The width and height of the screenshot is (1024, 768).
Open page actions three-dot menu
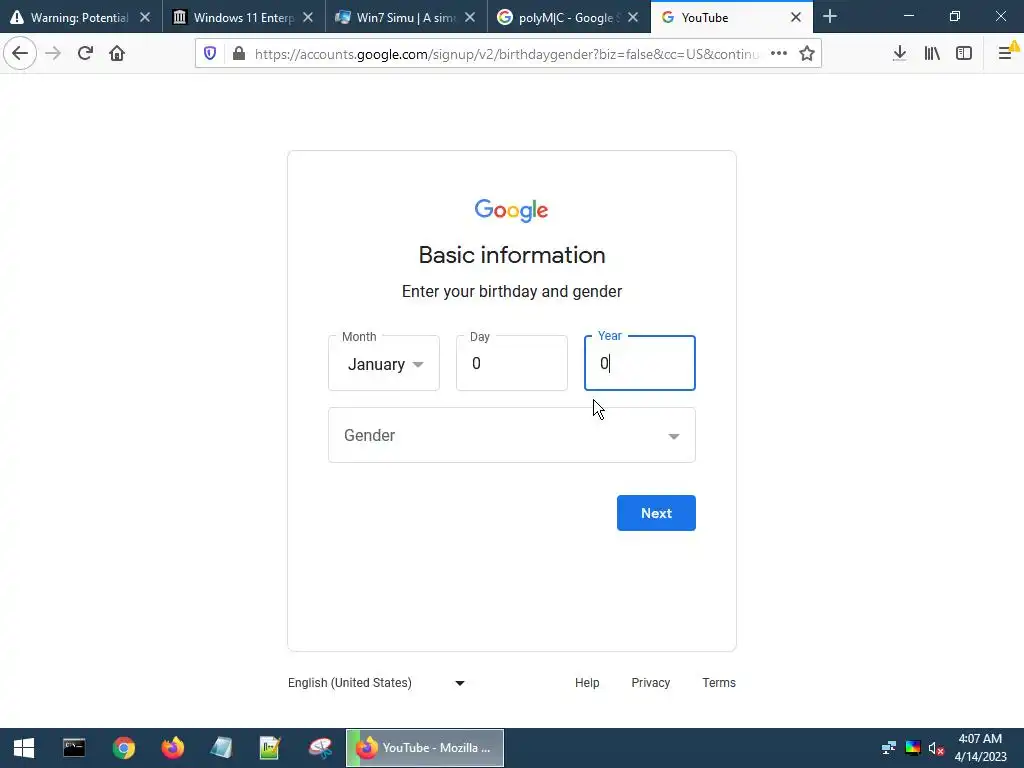[778, 54]
